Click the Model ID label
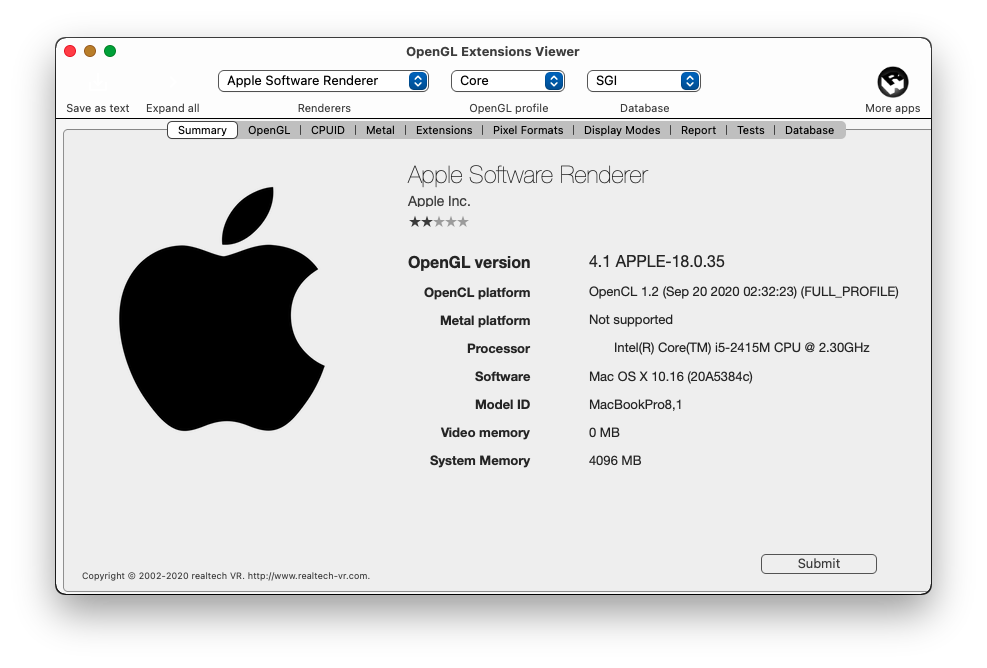The width and height of the screenshot is (987, 668). 502,405
